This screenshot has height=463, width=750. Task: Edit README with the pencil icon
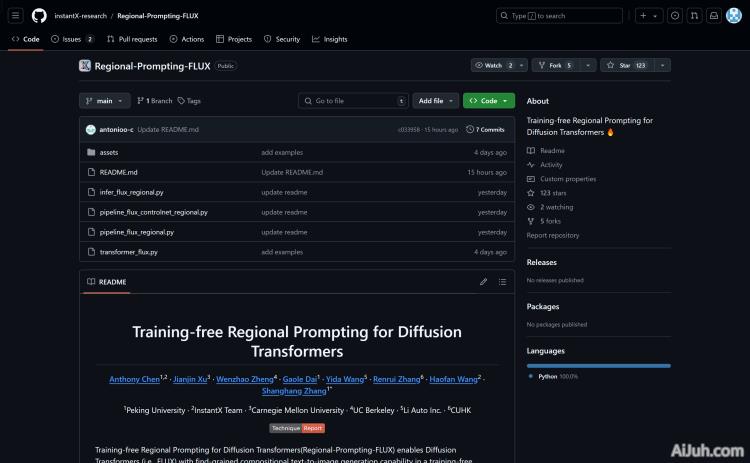tap(484, 282)
